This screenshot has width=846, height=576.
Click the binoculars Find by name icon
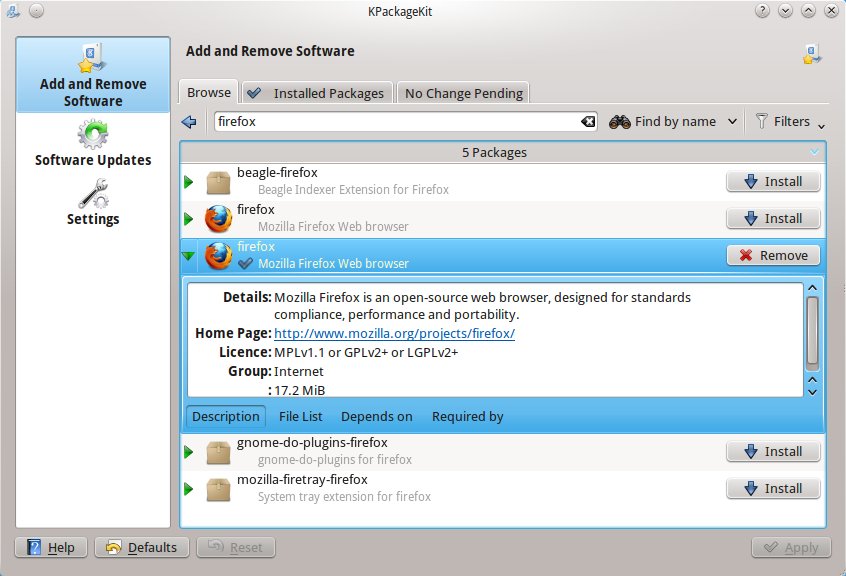pos(619,121)
